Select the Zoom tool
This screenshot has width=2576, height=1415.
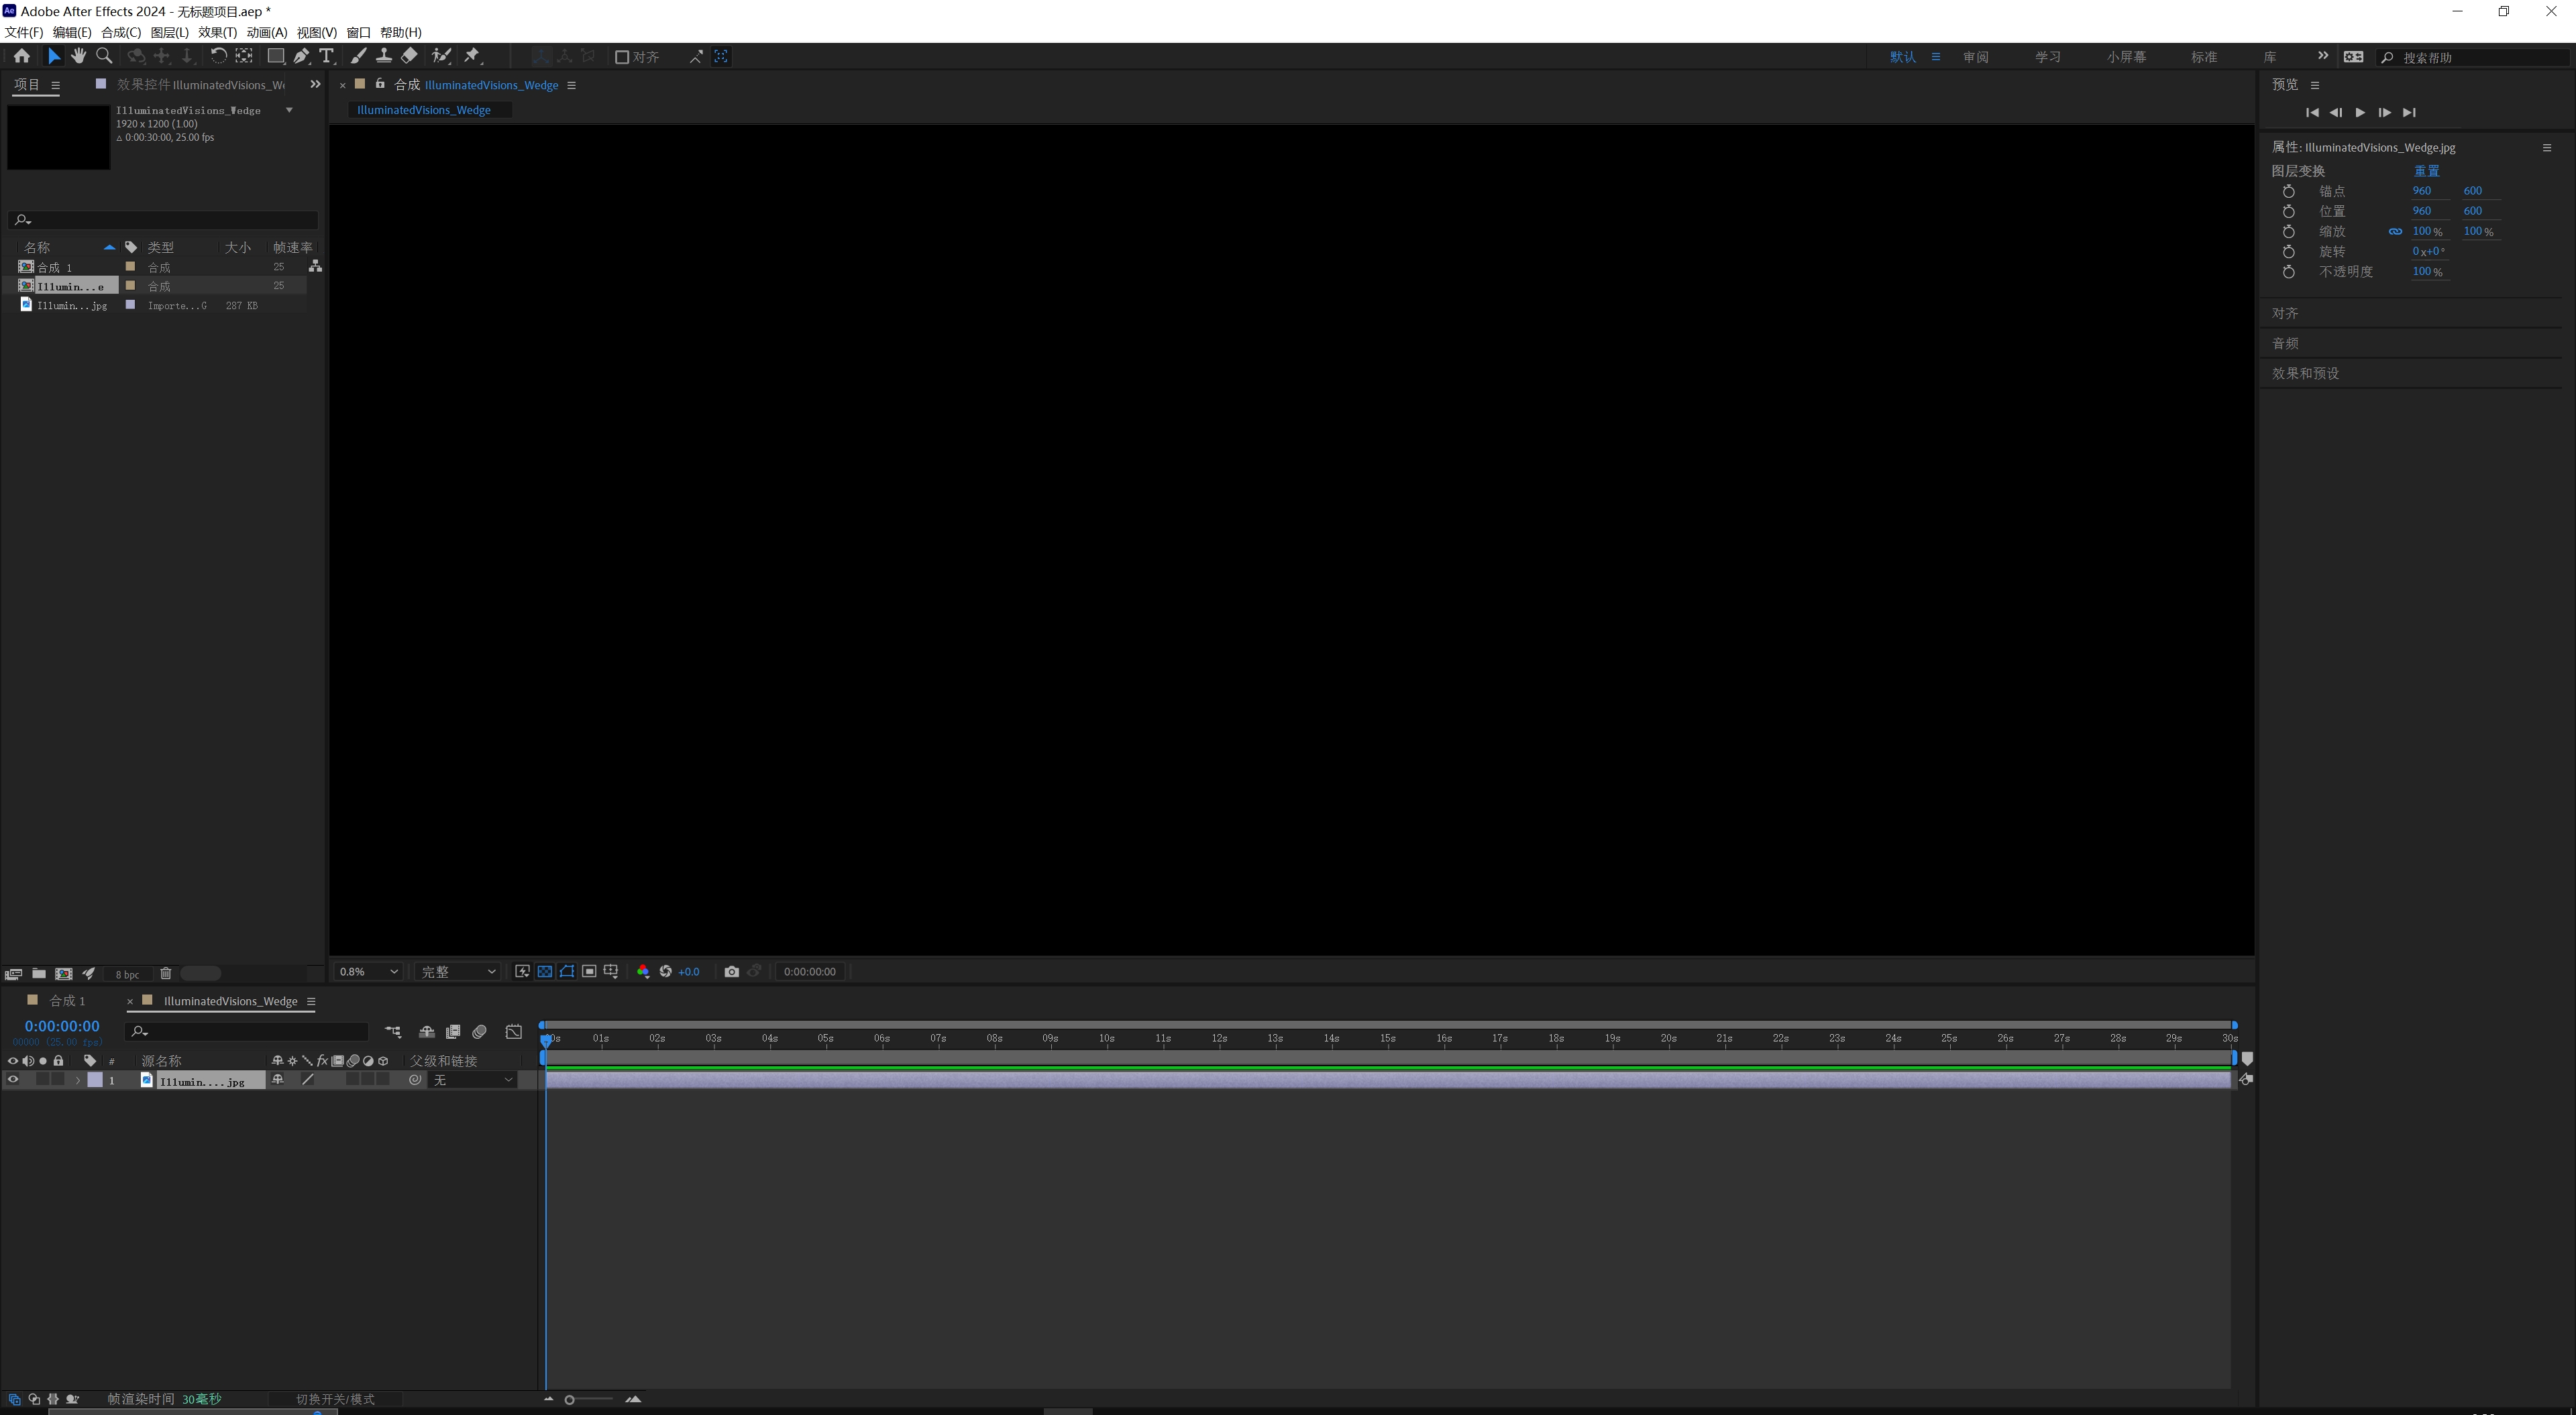104,56
